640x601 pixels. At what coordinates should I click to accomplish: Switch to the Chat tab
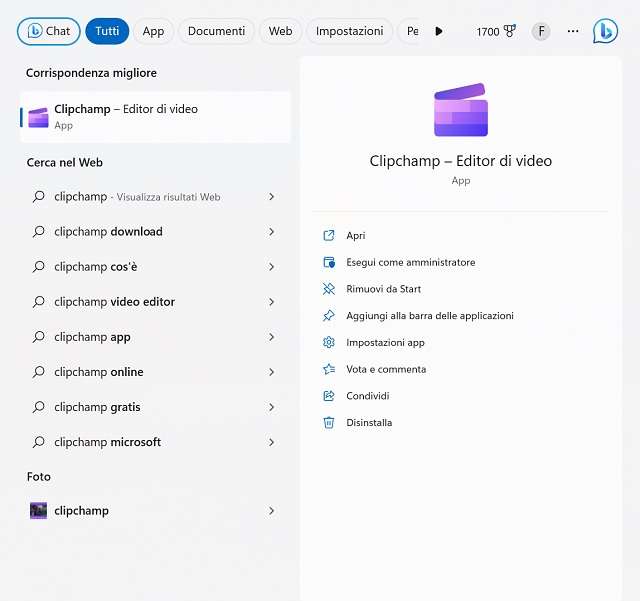(x=49, y=31)
